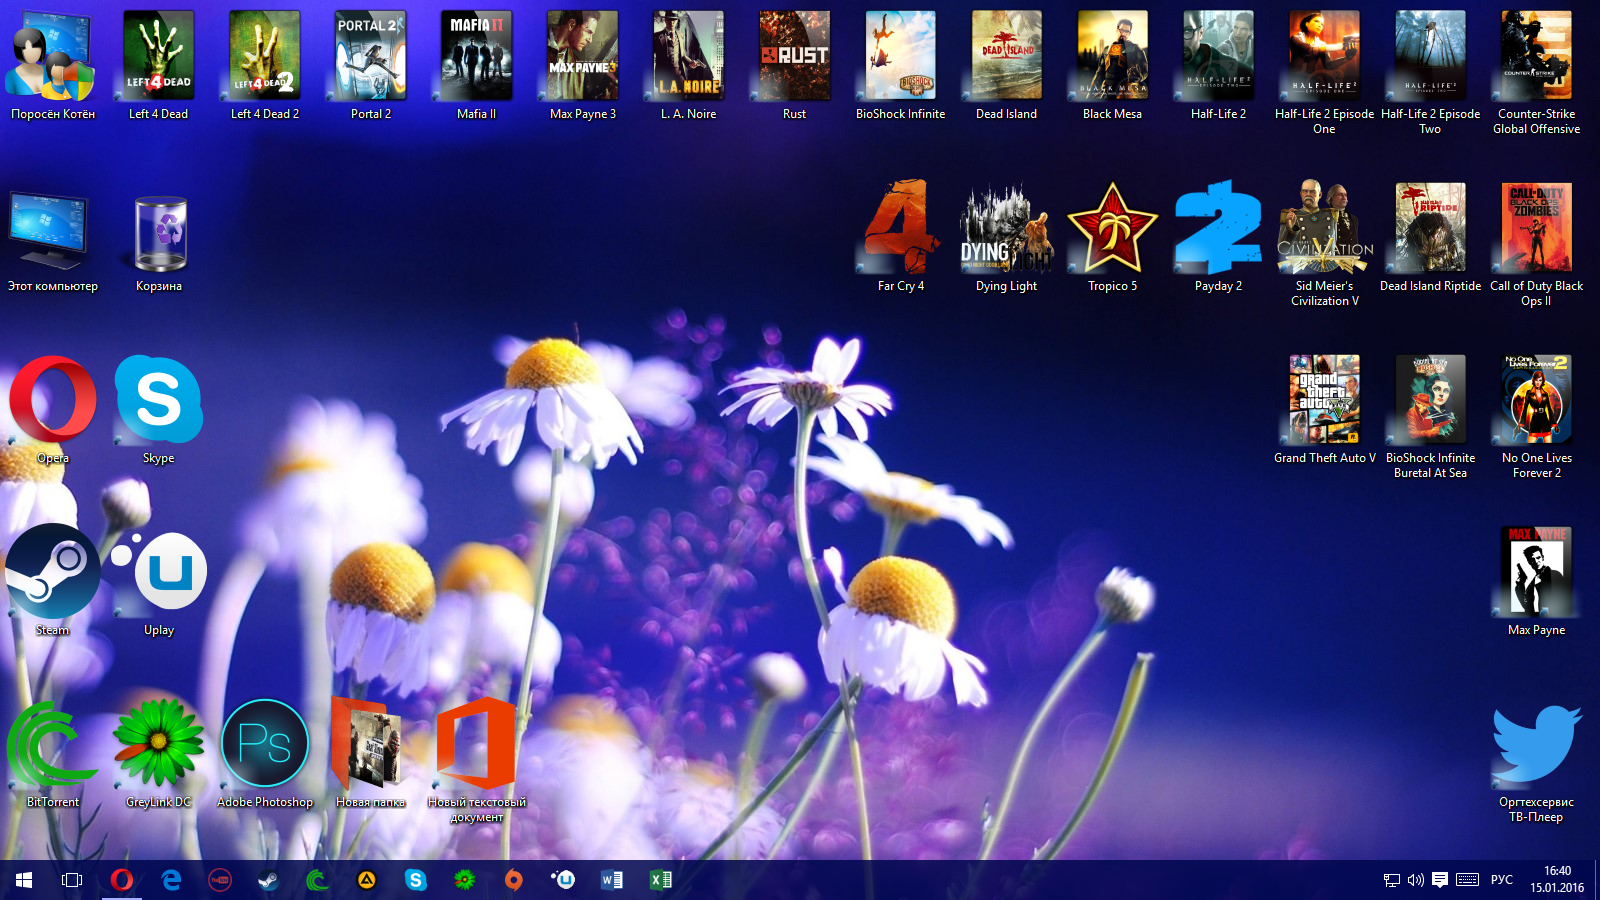Select the Opera desktop shortcut
Screen dimensions: 1600x900
tap(52, 399)
